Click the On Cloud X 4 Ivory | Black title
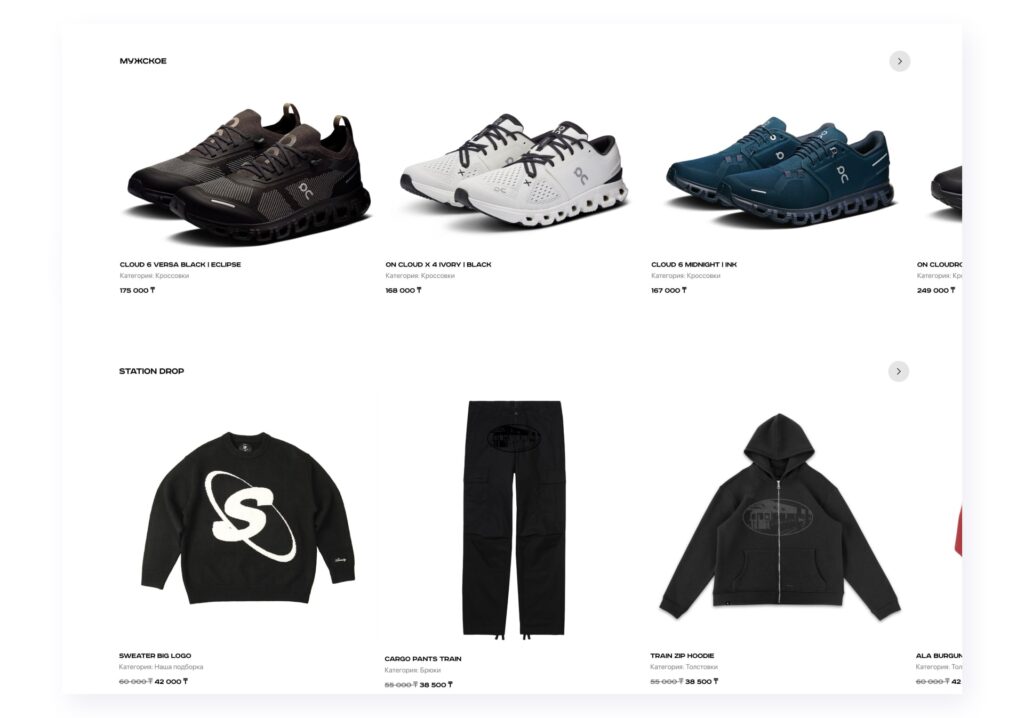Viewport: 1024px width, 718px height. [x=438, y=265]
